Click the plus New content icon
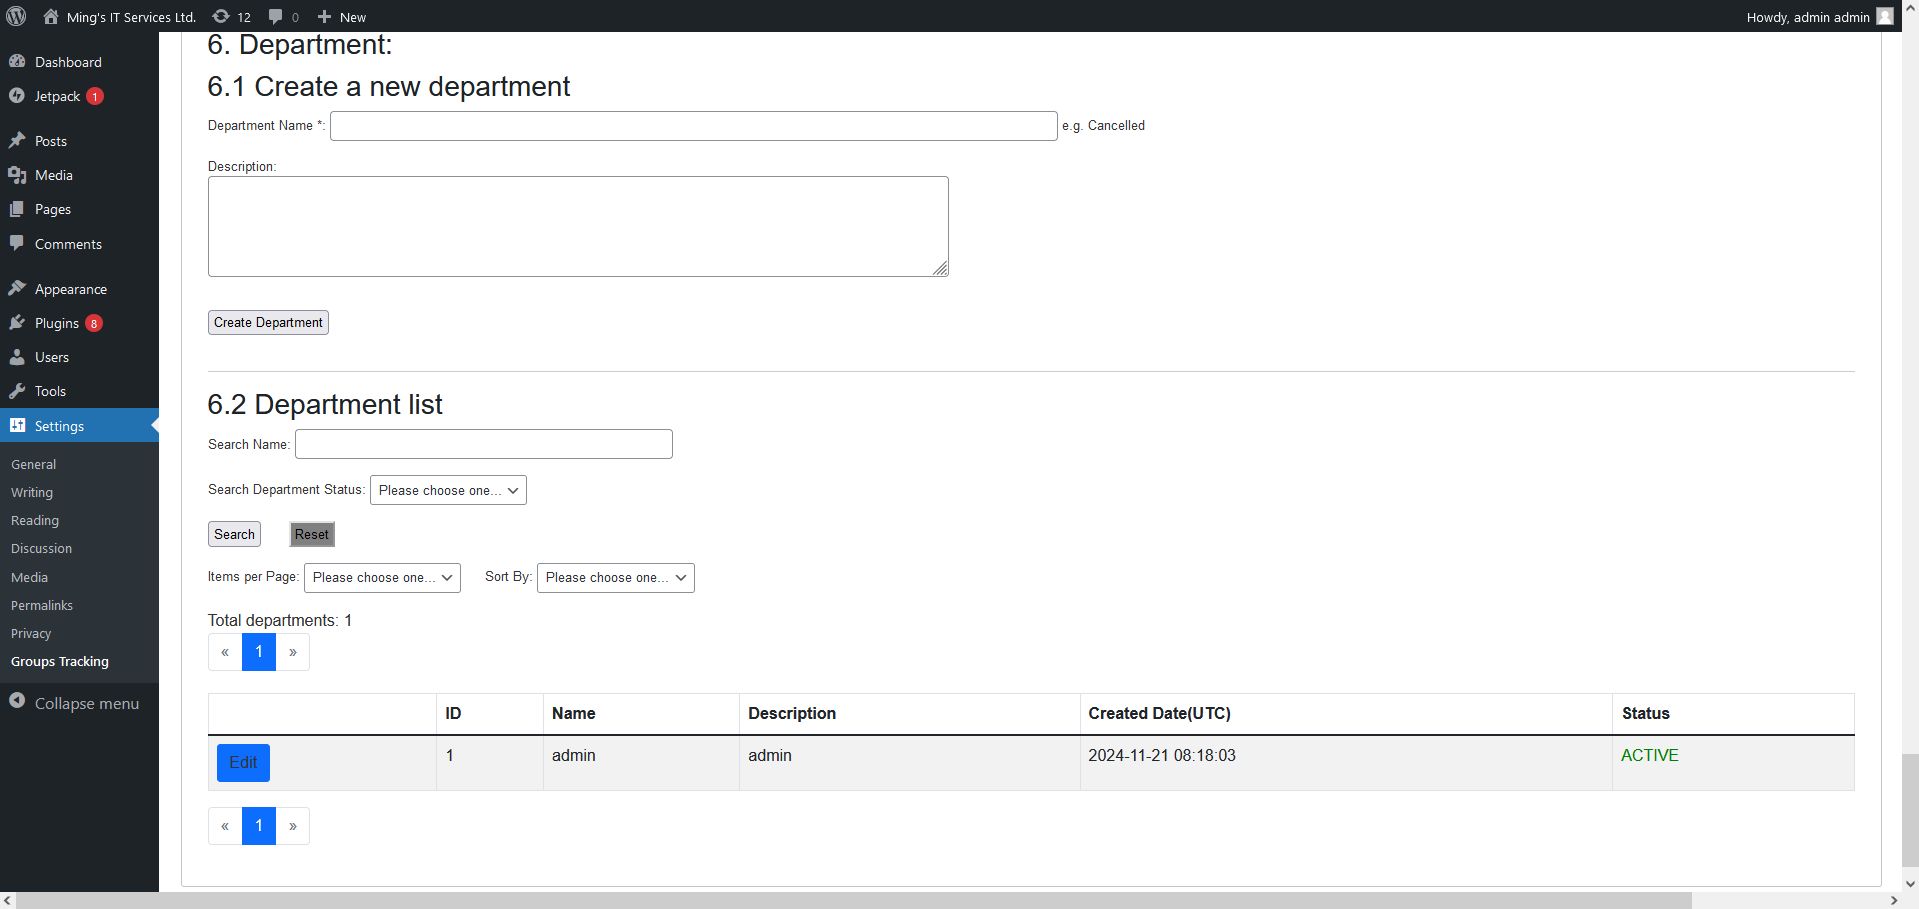The width and height of the screenshot is (1919, 909). coord(324,16)
